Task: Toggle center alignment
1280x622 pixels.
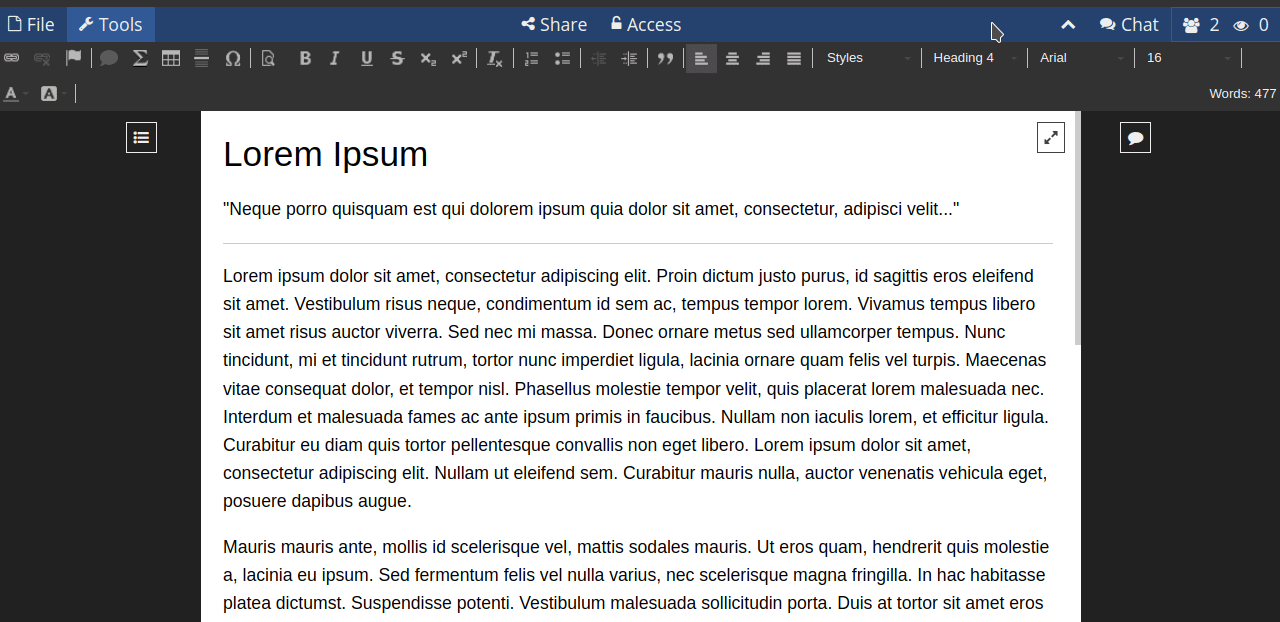Action: click(x=732, y=58)
